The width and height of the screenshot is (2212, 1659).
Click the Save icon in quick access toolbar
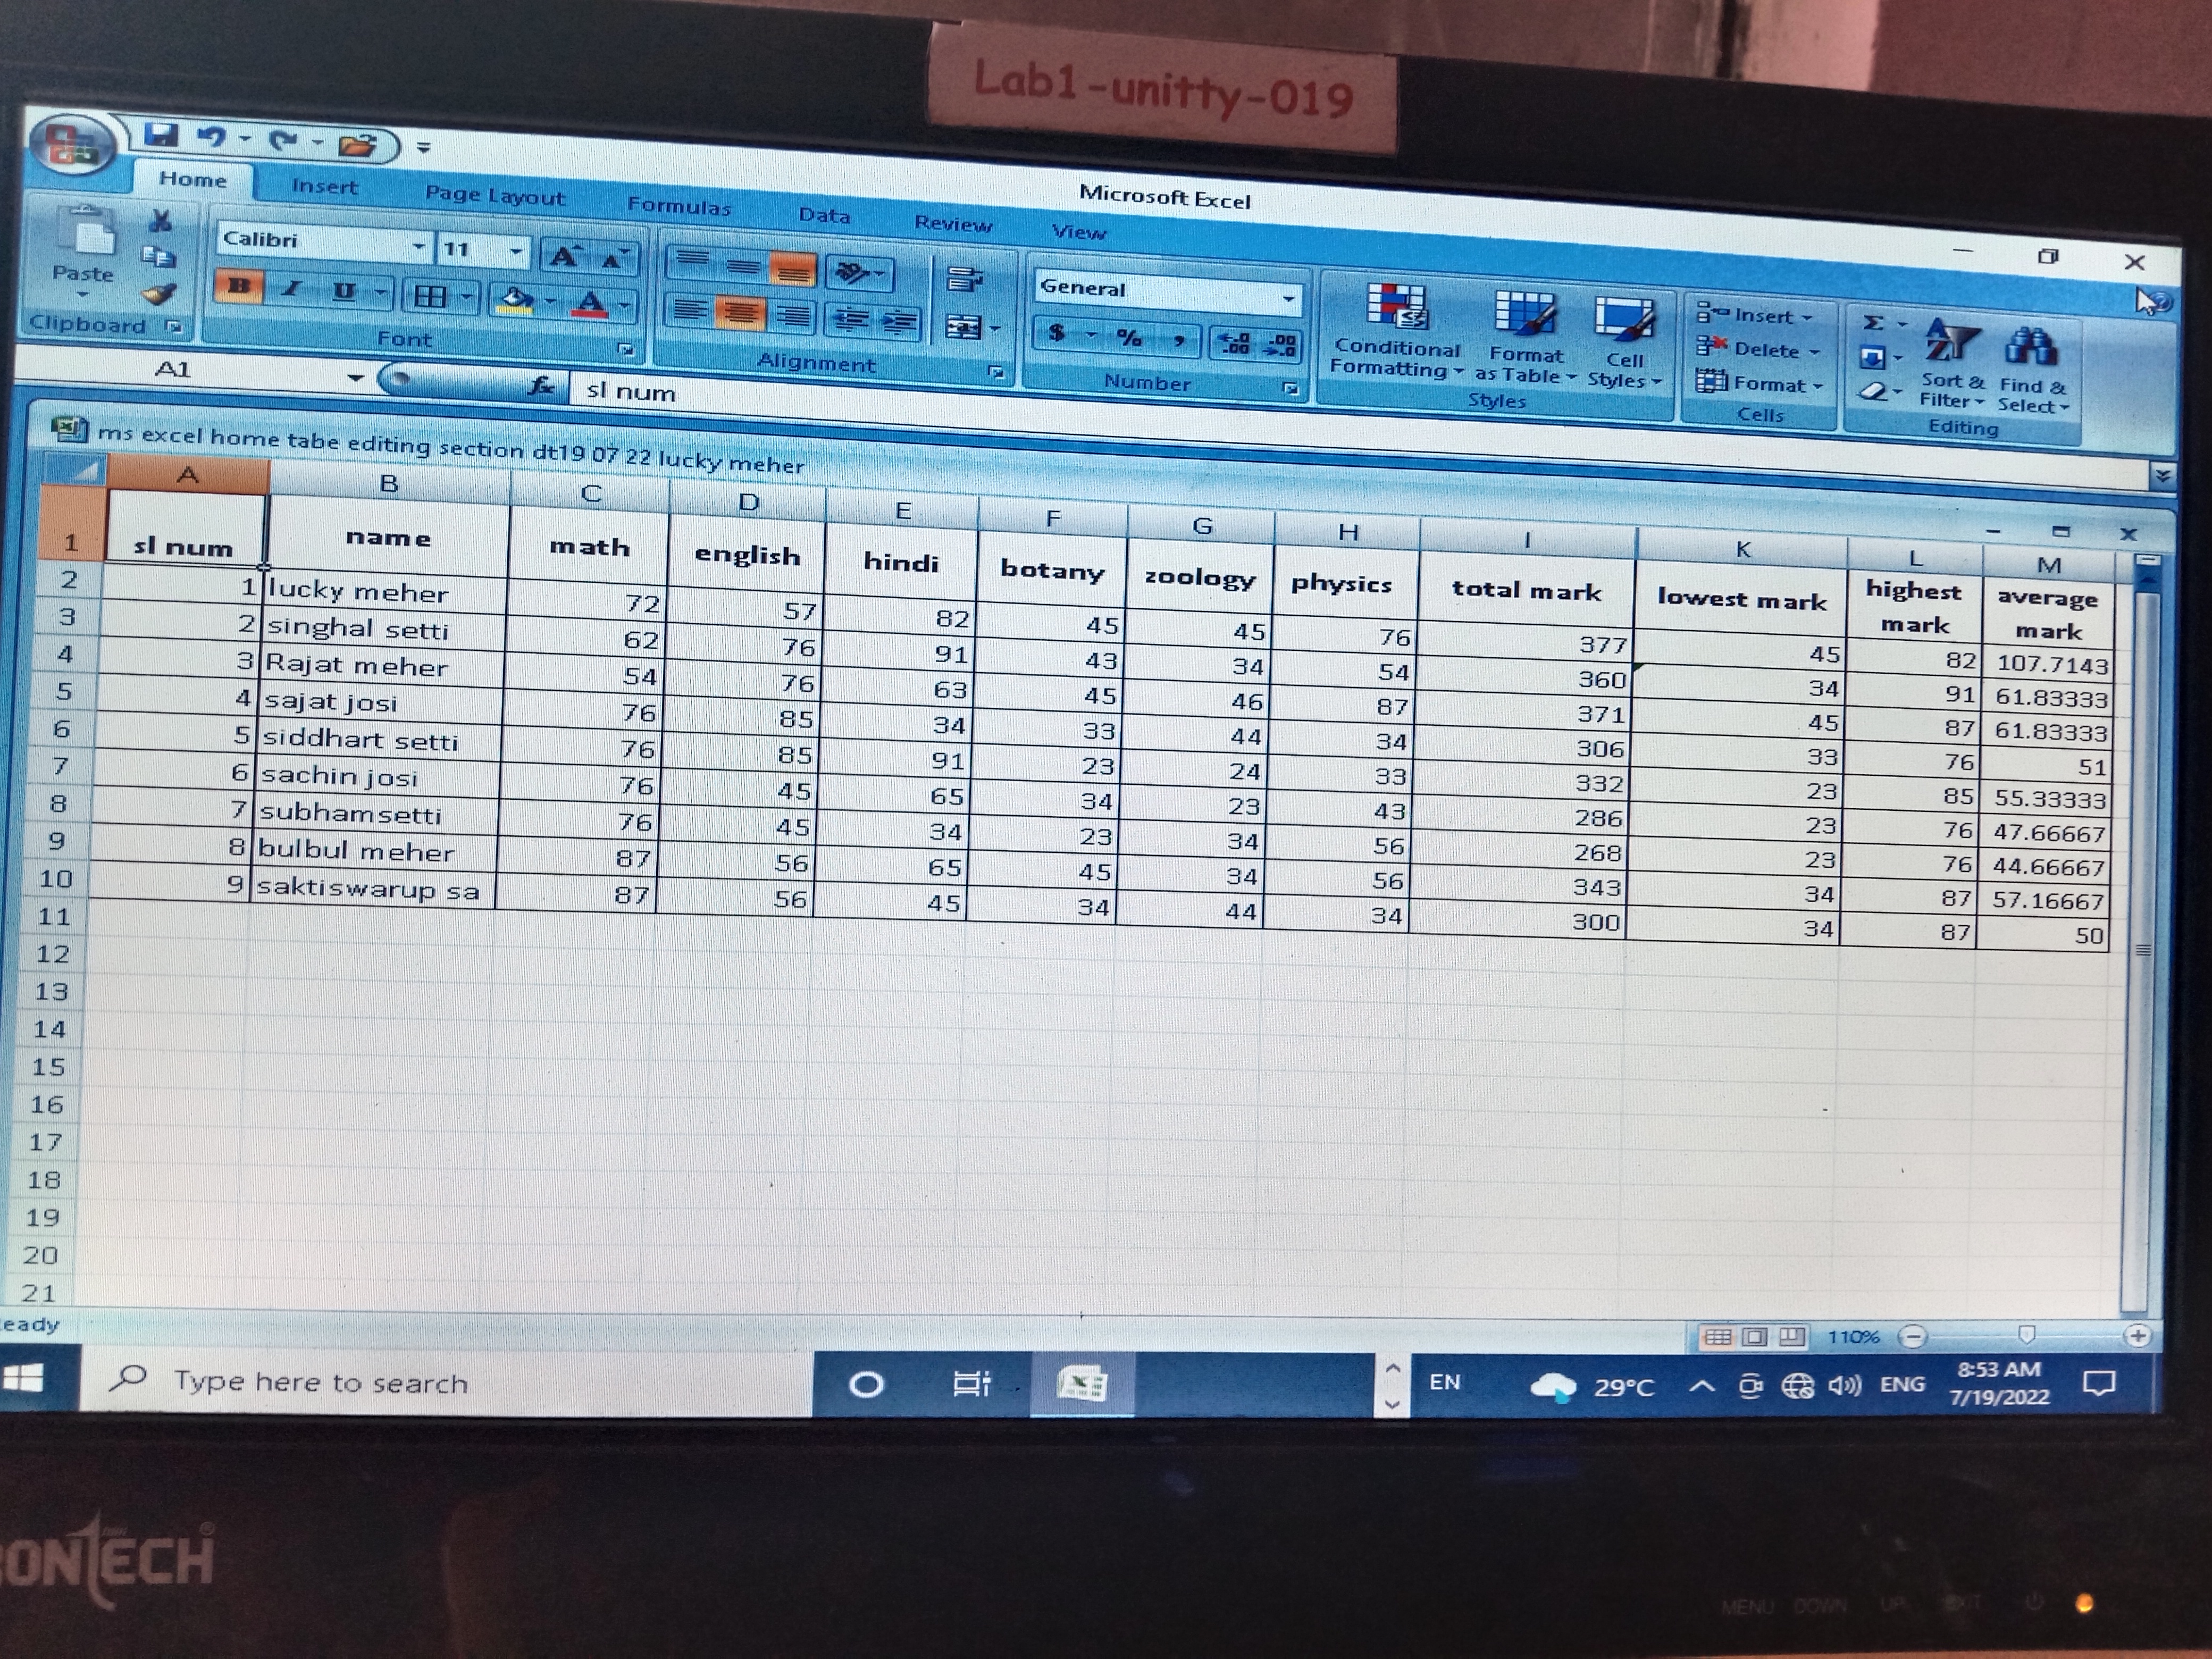tap(161, 135)
